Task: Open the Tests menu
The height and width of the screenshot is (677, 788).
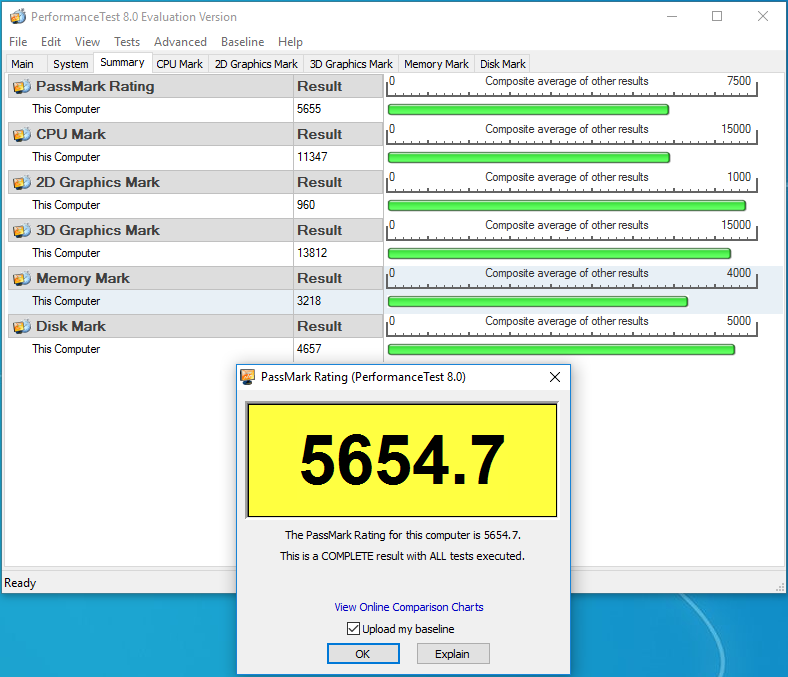Action: tap(127, 42)
